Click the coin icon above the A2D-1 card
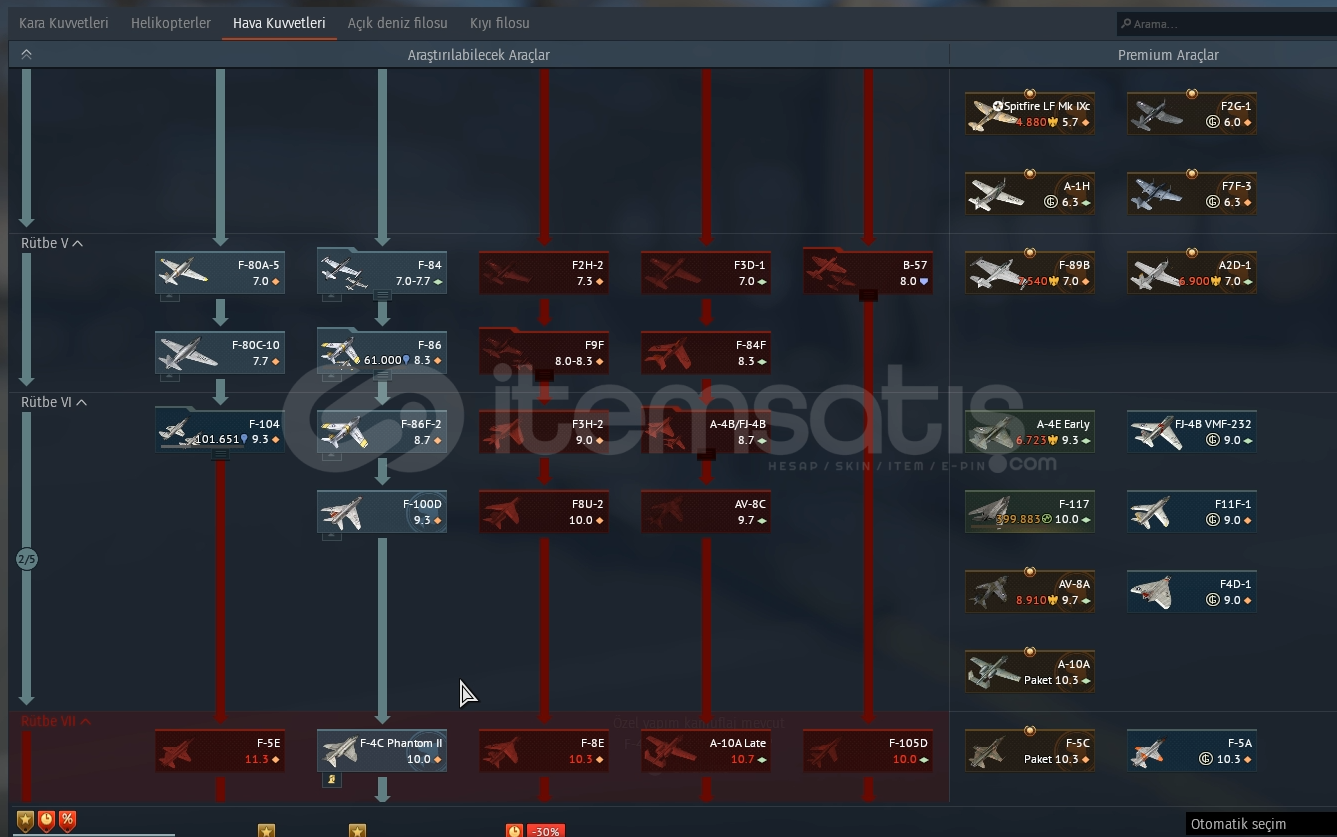This screenshot has height=837, width=1337. [x=1191, y=252]
